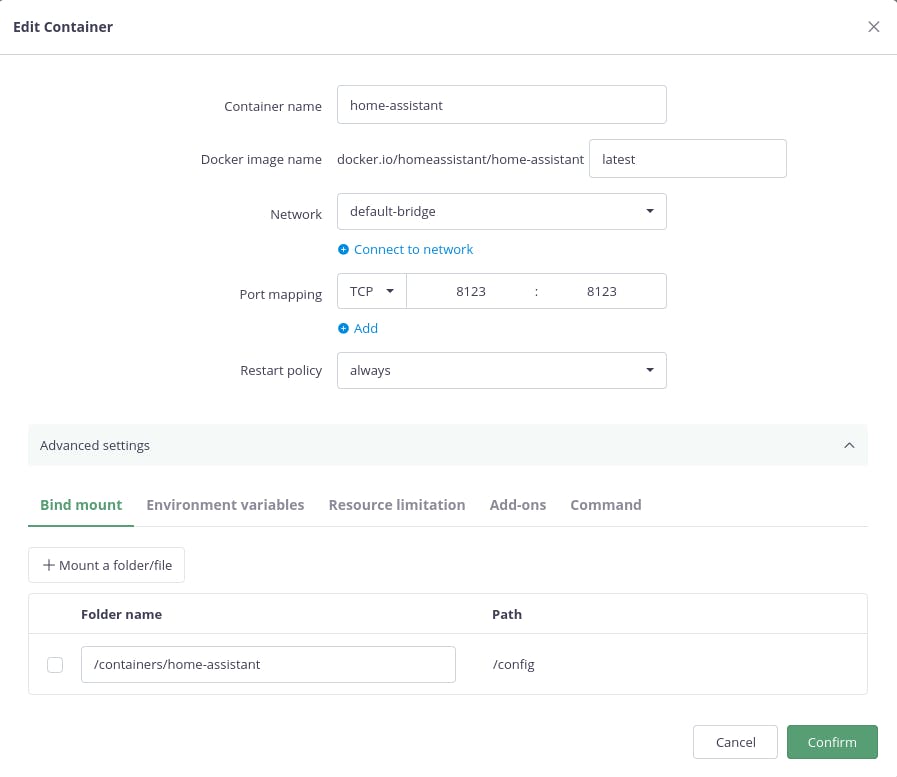Close the Edit Container dialog with X
This screenshot has width=897, height=777.
874,27
